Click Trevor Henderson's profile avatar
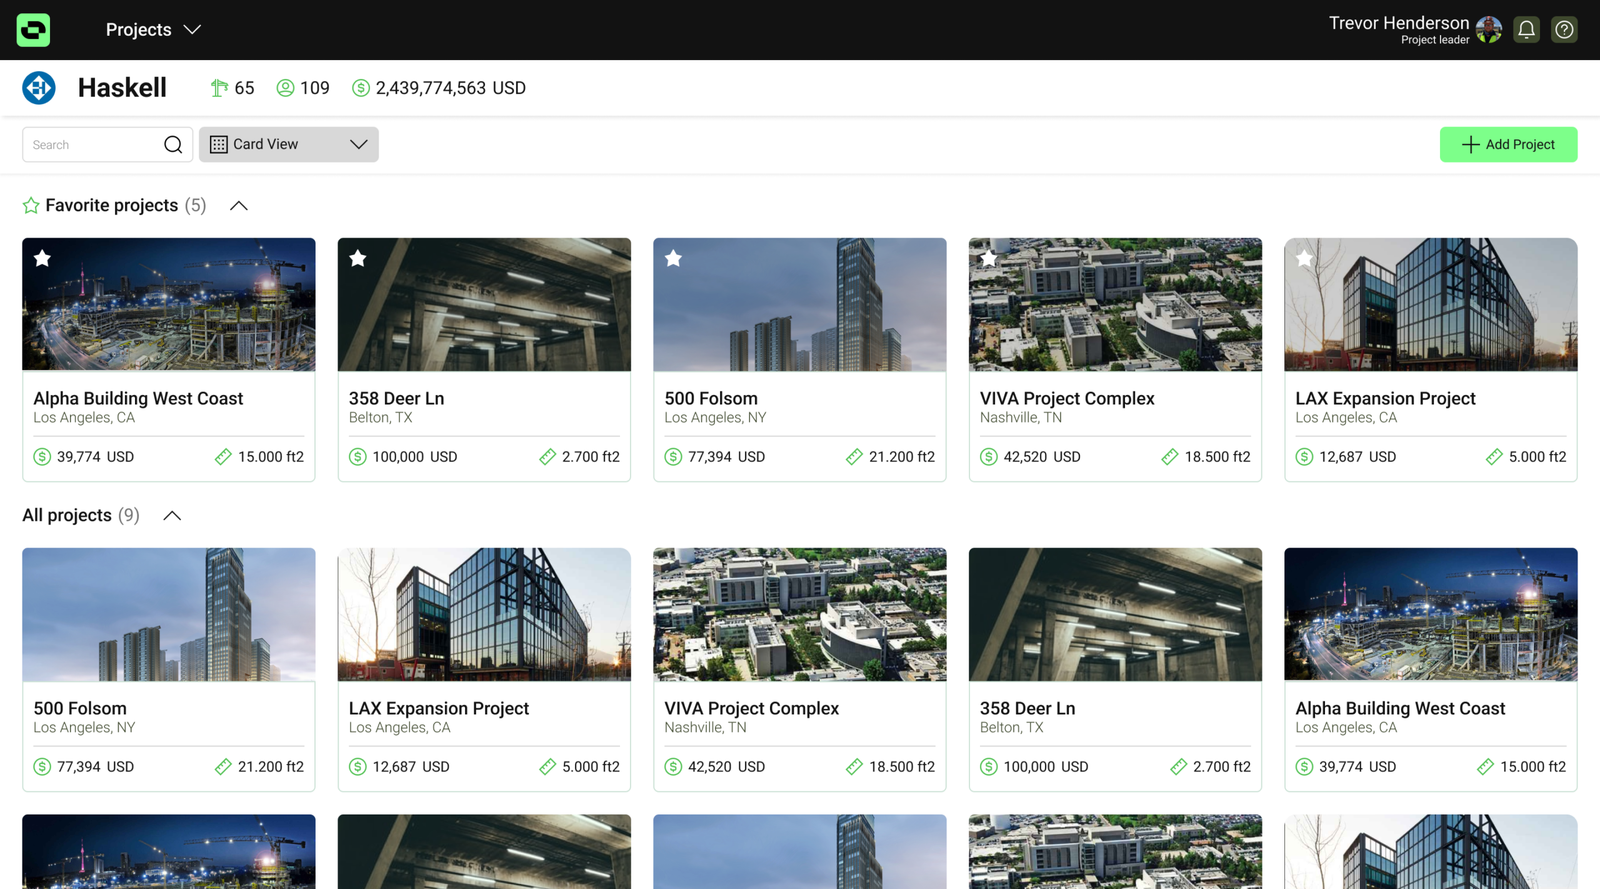This screenshot has height=889, width=1600. point(1488,30)
